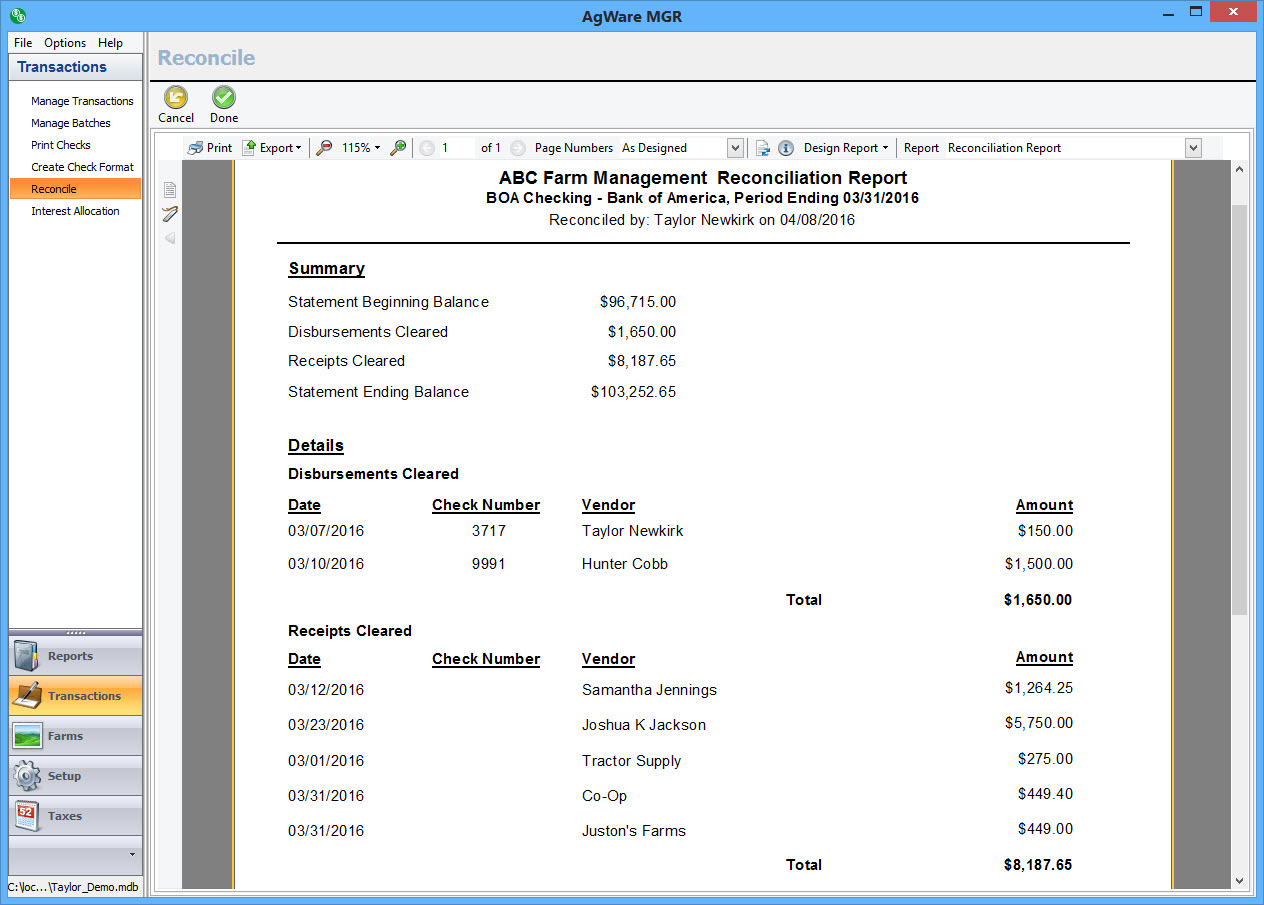Click the refresh report icon beside Page Numbers
This screenshot has width=1264, height=905.
[763, 148]
